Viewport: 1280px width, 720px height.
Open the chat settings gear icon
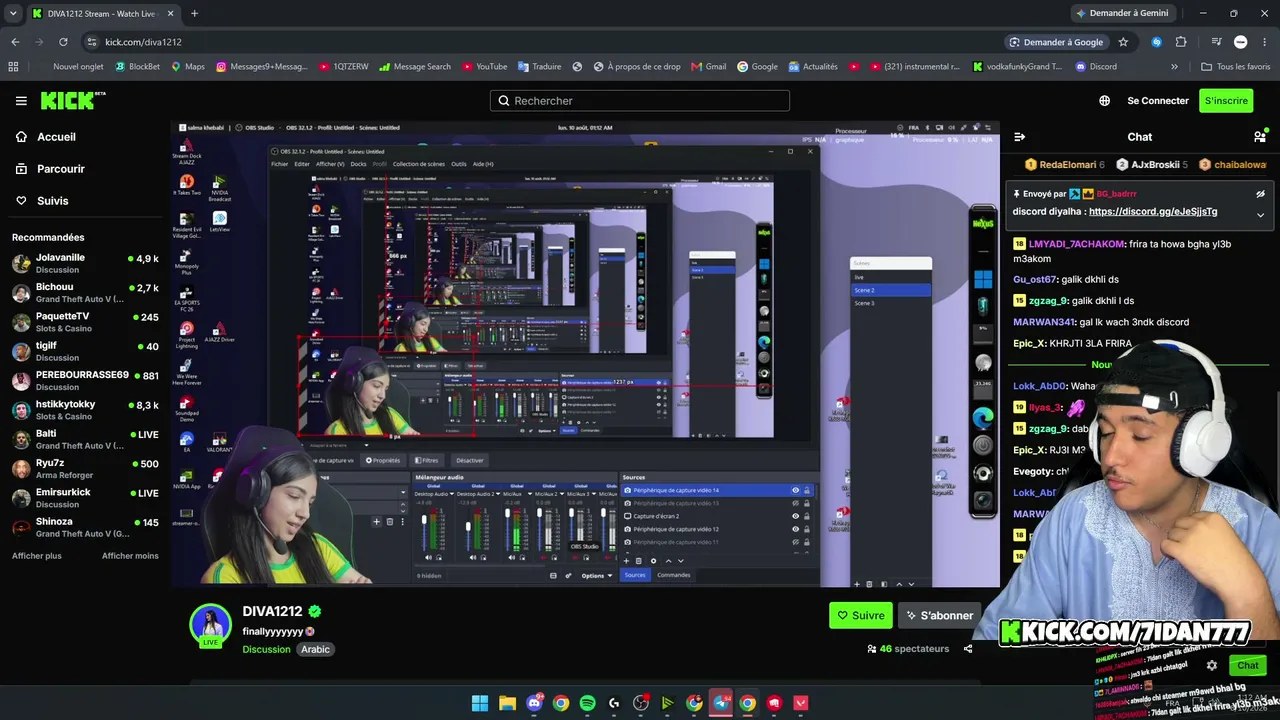tap(1212, 665)
